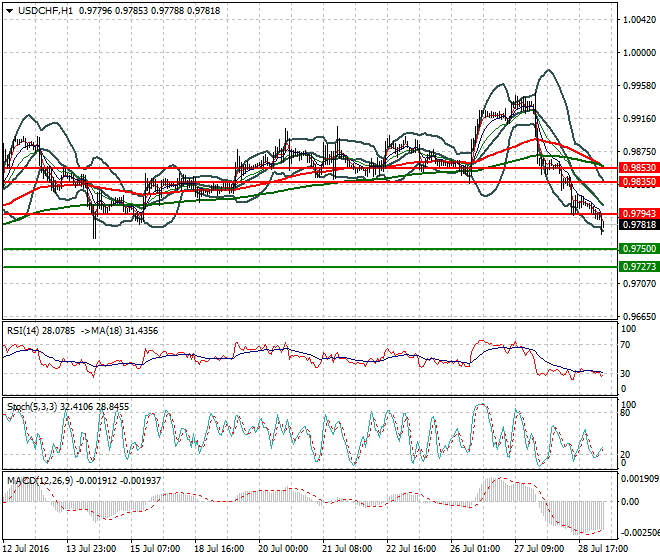Select the red 0.97943 price level label
Image resolution: width=660 pixels, height=560 pixels.
tap(639, 214)
